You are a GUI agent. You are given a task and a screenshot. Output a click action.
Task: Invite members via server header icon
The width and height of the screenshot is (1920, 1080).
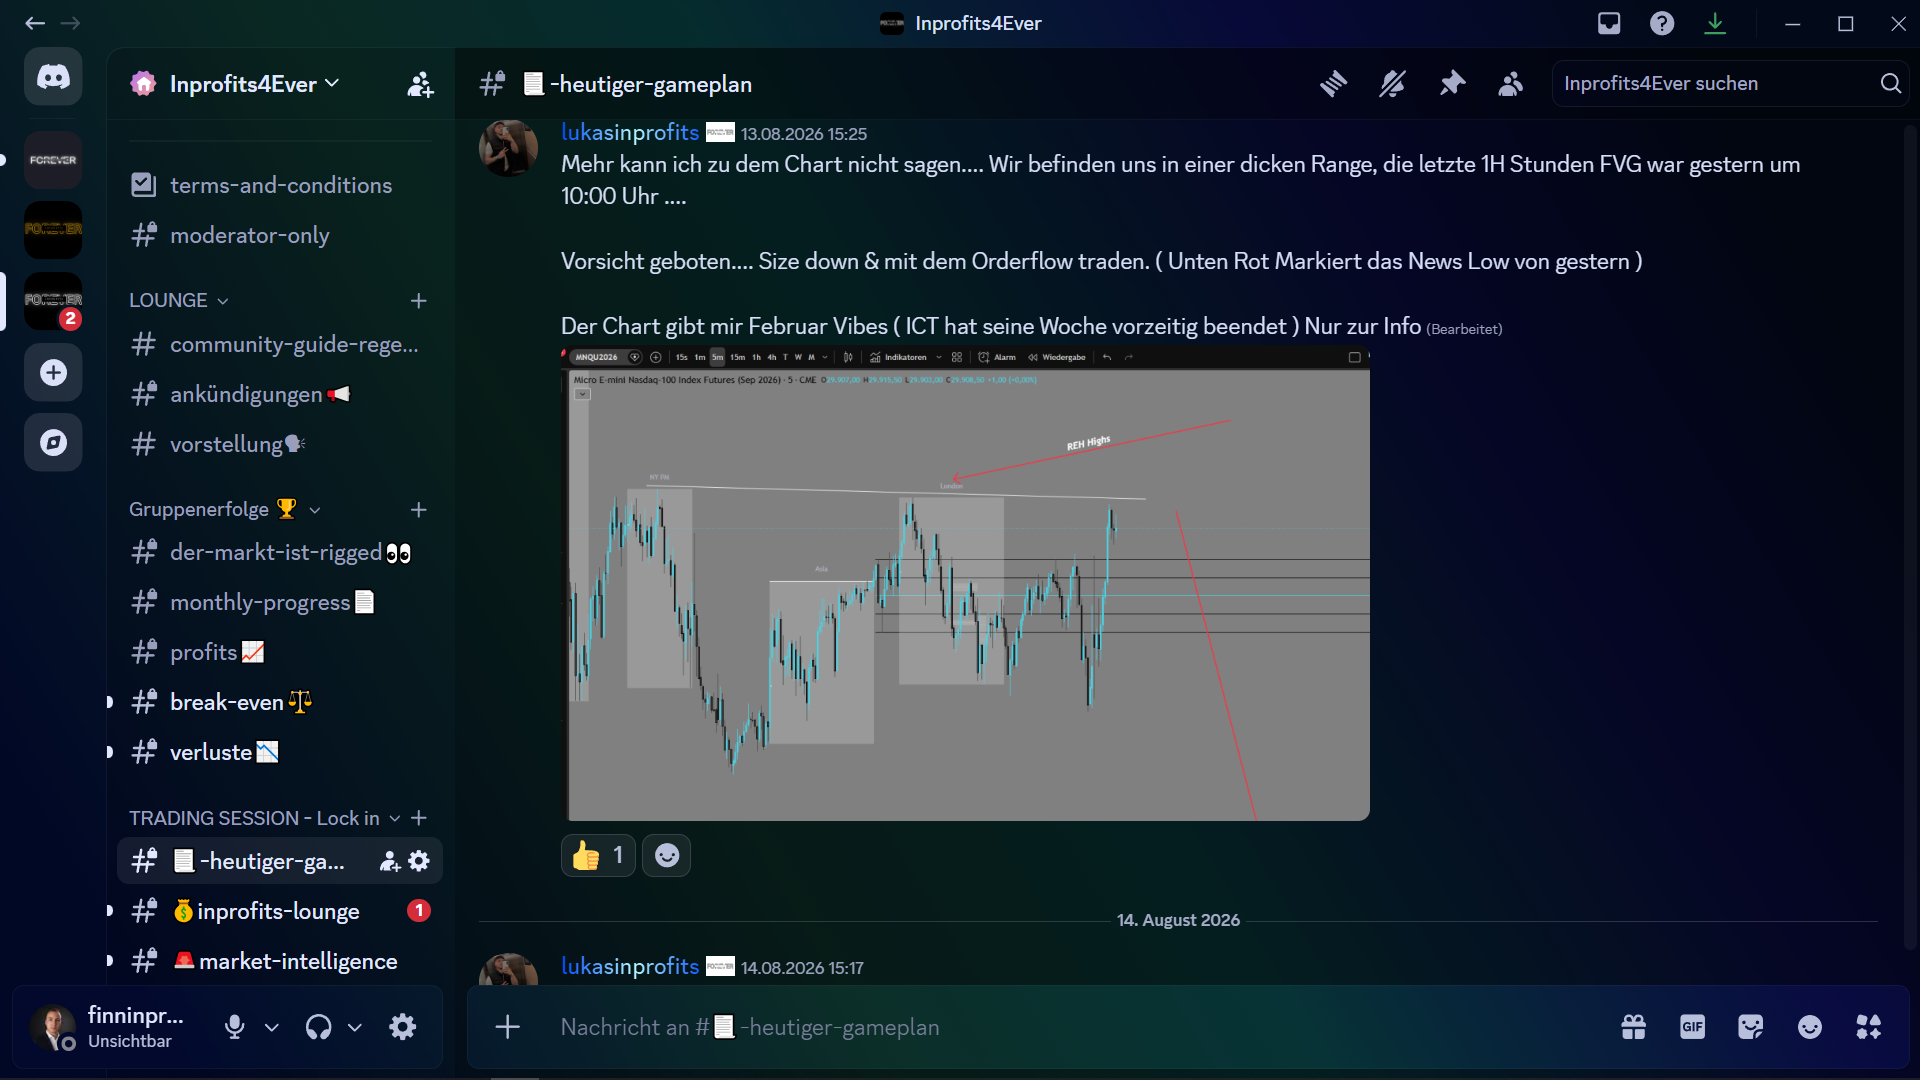click(420, 84)
